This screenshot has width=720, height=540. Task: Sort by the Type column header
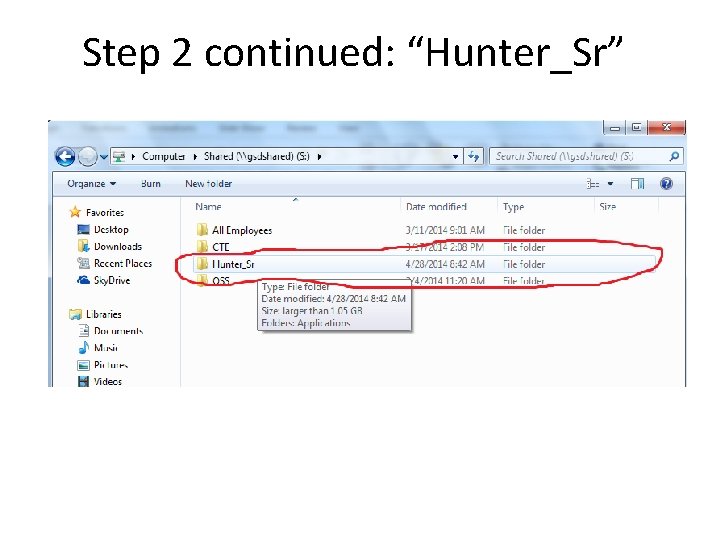(513, 207)
